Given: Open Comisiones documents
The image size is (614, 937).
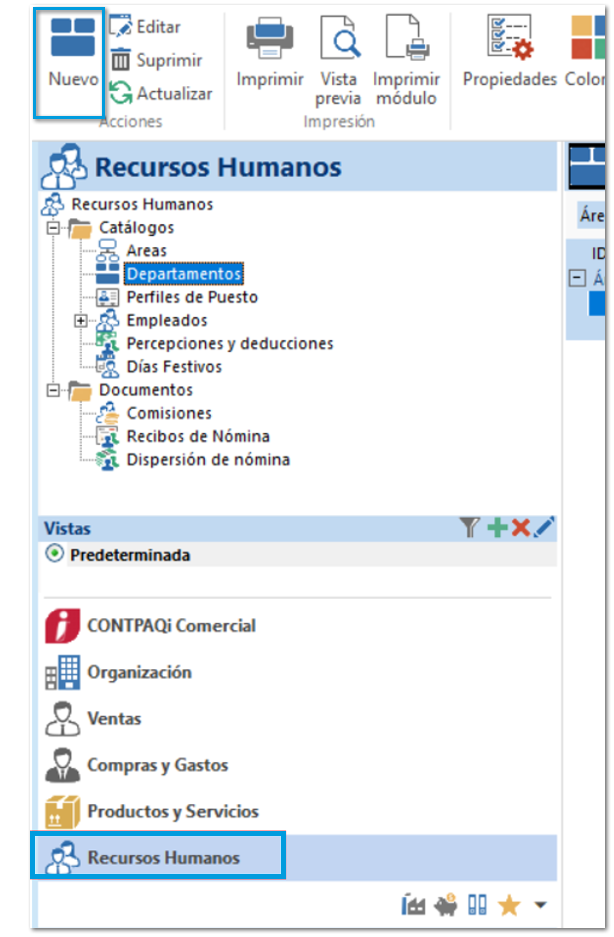Looking at the screenshot, I should 169,414.
